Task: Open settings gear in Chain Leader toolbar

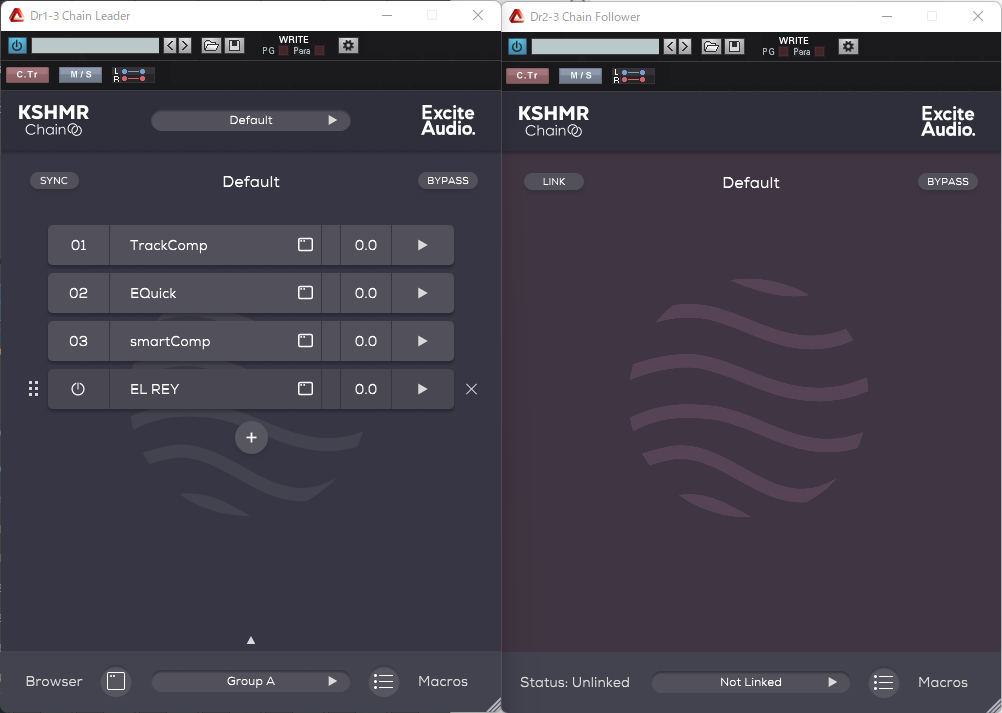Action: pos(348,45)
